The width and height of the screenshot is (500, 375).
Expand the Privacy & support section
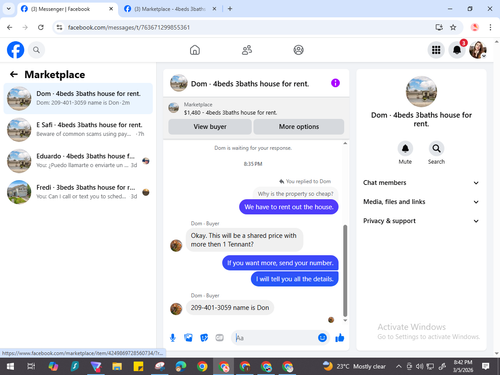click(x=421, y=221)
